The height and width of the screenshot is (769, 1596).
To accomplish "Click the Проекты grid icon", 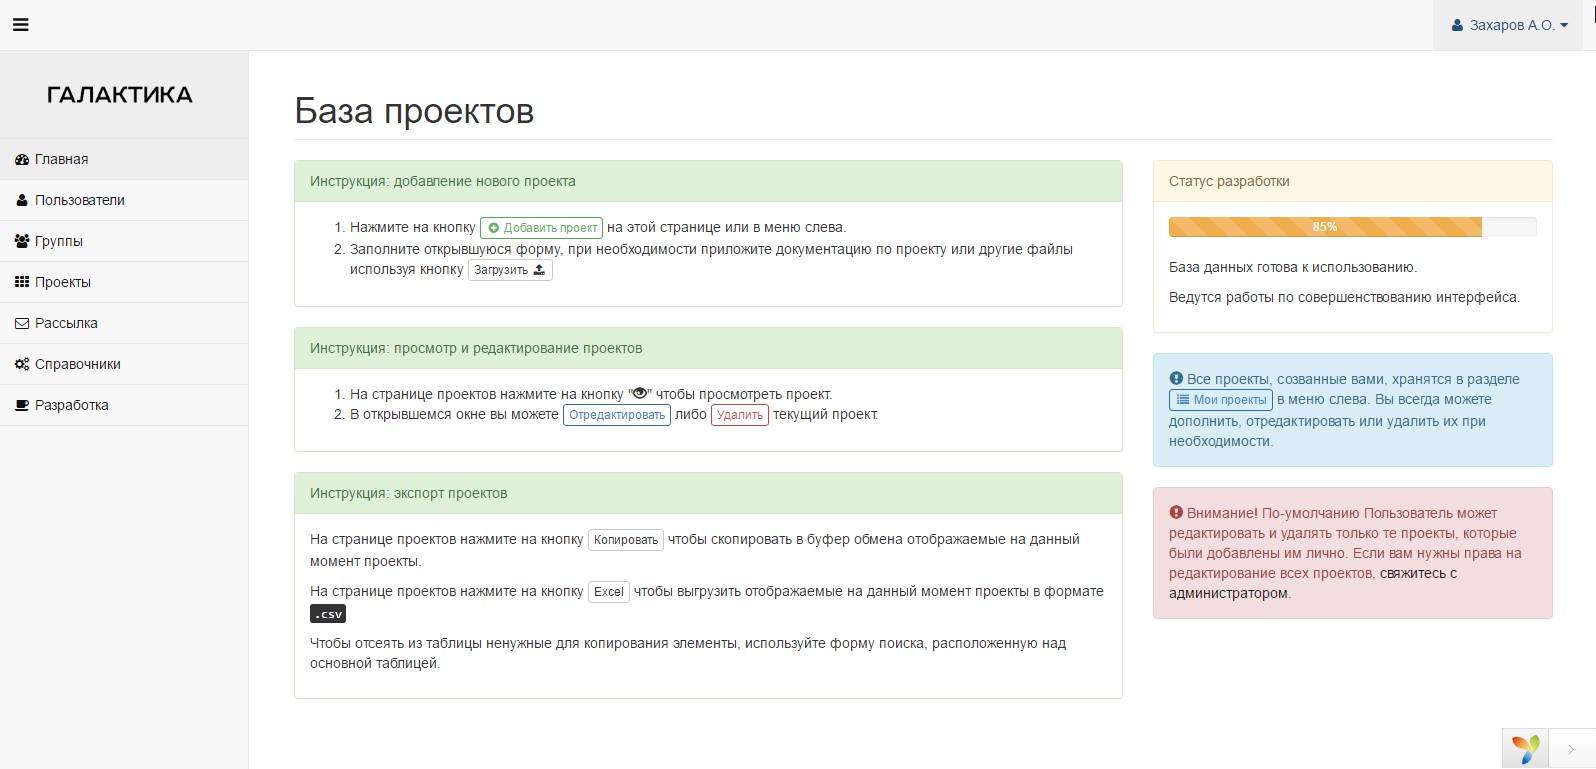I will tap(22, 282).
